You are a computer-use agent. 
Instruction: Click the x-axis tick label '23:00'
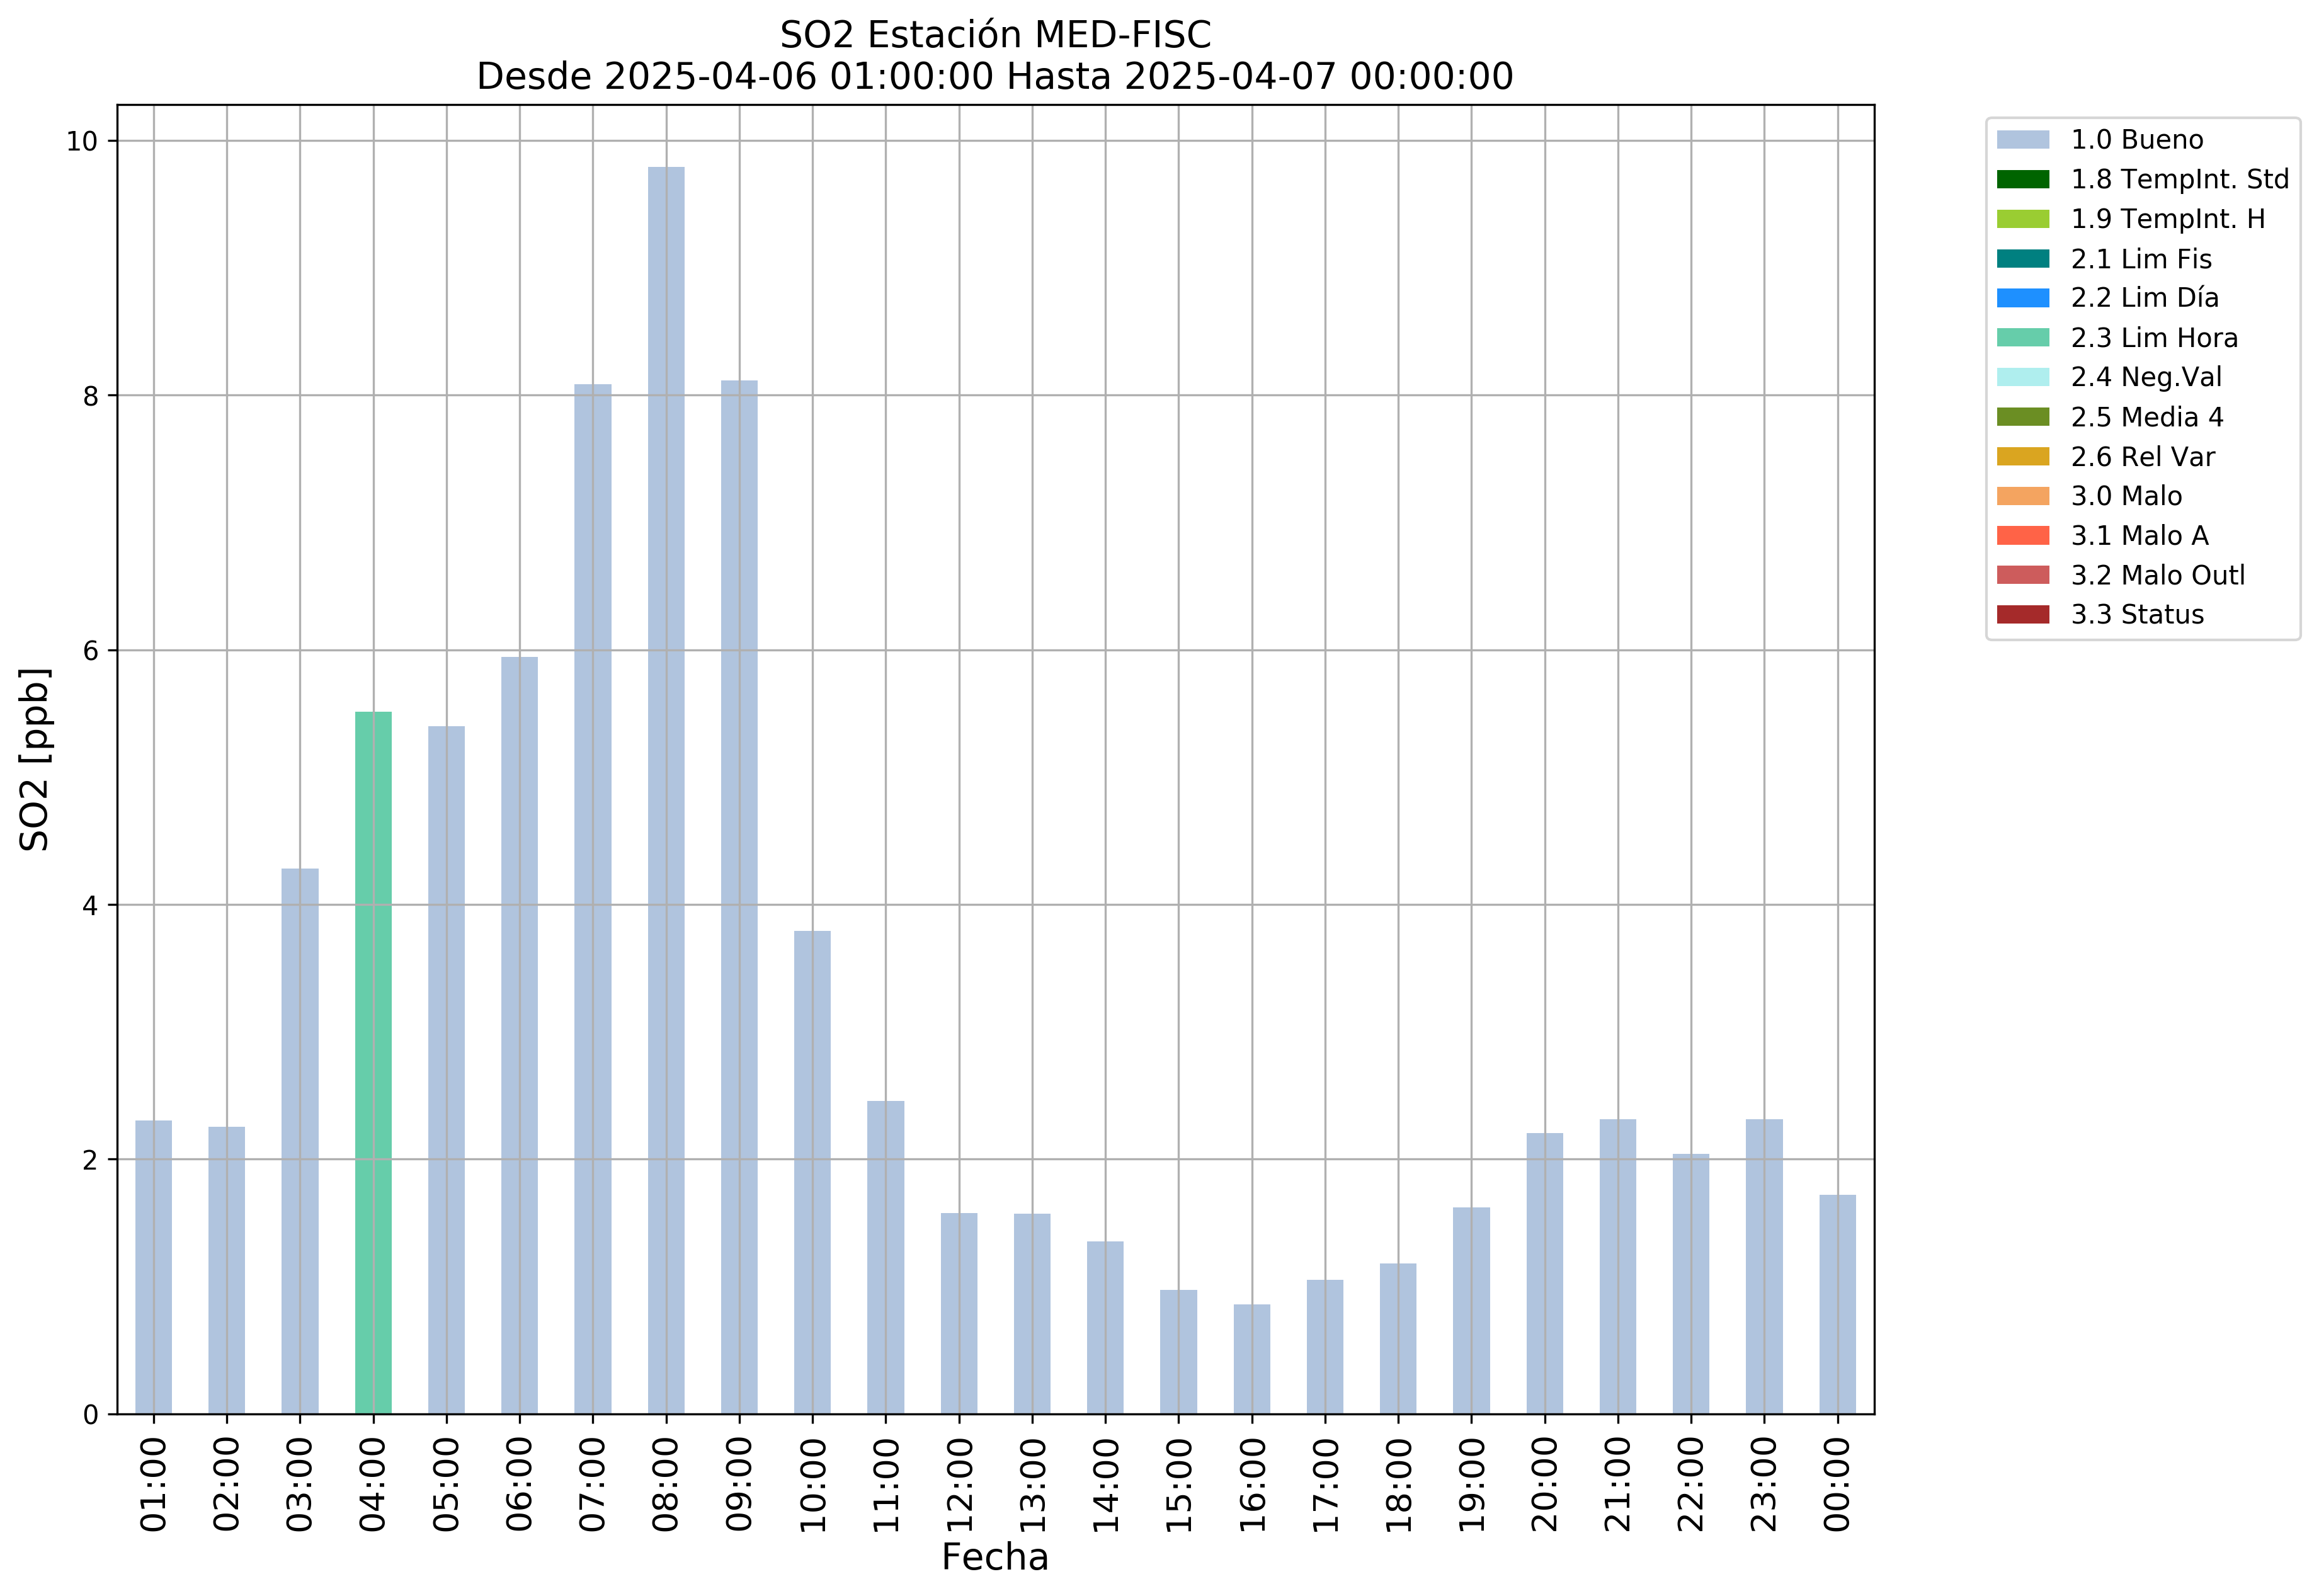[1765, 1484]
